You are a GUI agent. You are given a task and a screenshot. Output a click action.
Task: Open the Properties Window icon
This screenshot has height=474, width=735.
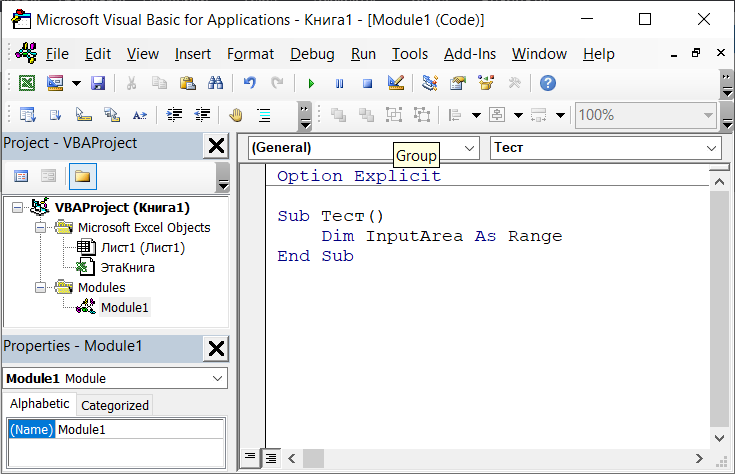458,83
